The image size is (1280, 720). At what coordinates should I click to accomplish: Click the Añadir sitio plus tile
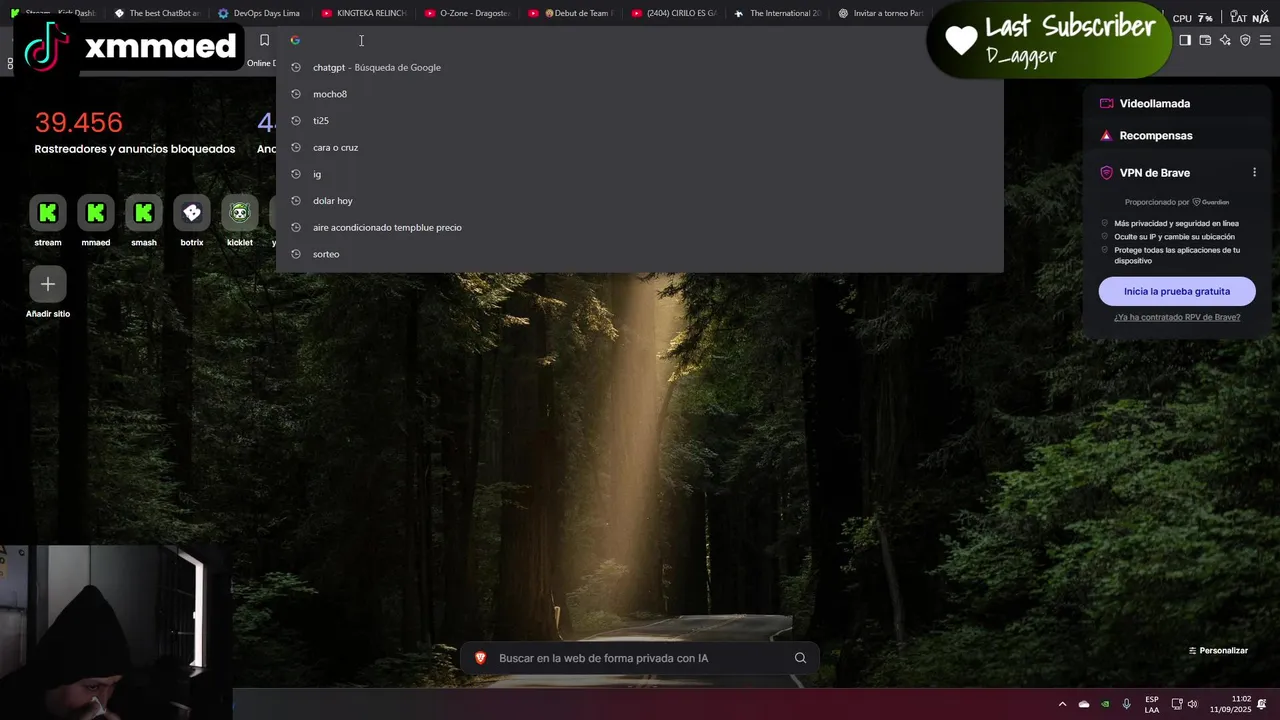48,284
